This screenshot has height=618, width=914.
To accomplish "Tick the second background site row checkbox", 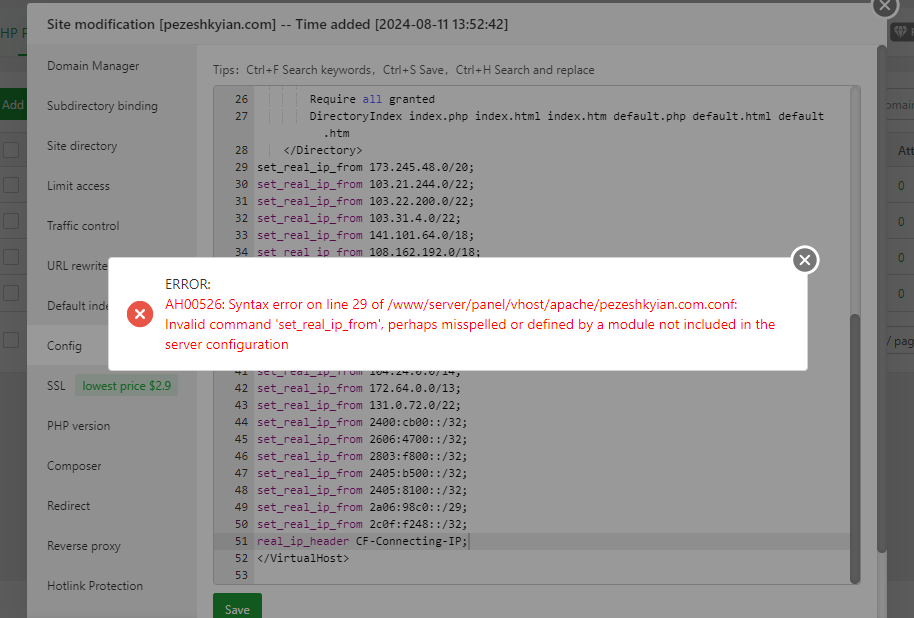I will click(11, 185).
